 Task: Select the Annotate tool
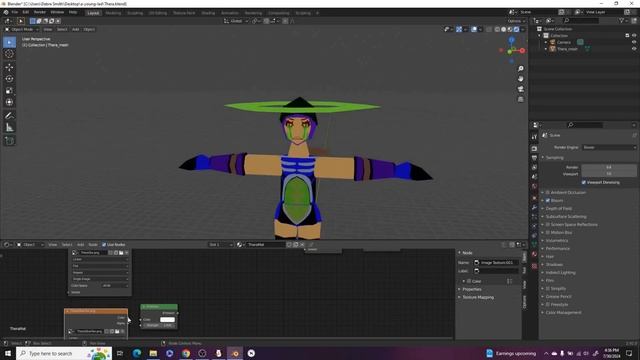[x=9, y=116]
